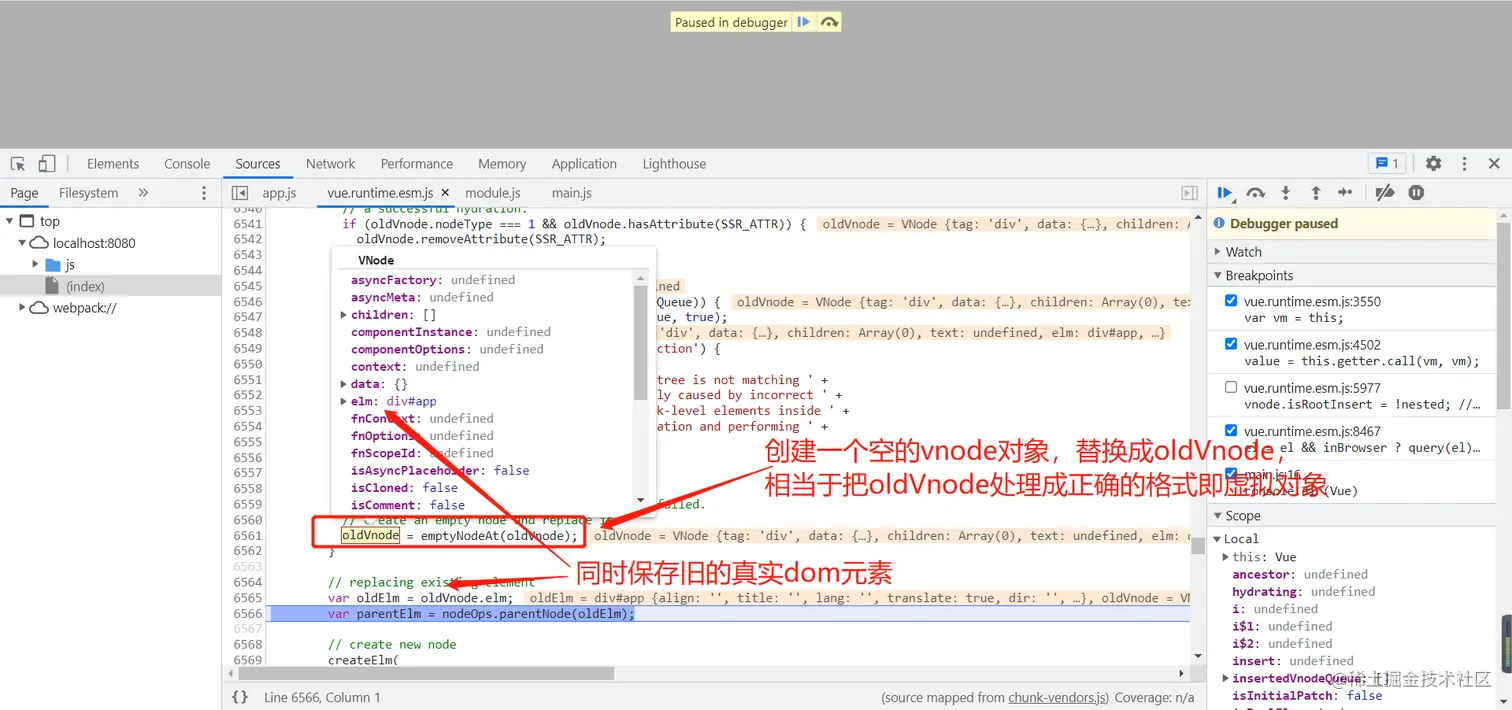This screenshot has height=710, width=1512.
Task: Click line number 6568 in gutter
Action: click(x=248, y=644)
